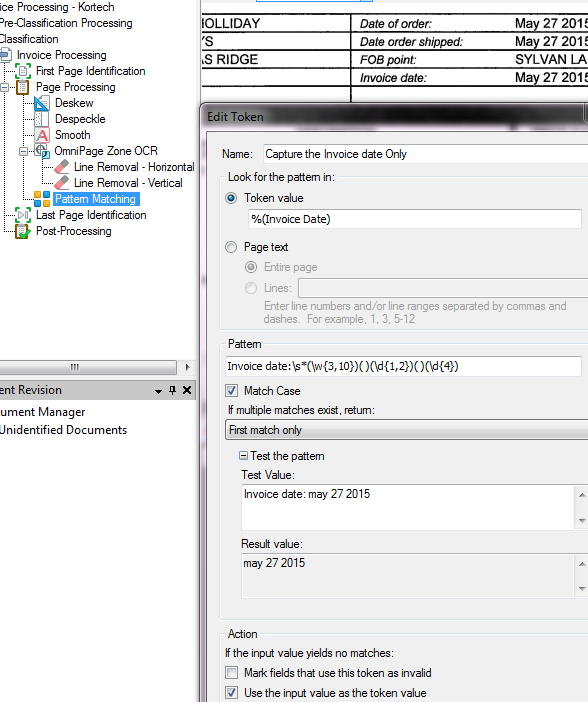
Task: Collapse the Test the pattern section
Action: pos(243,456)
